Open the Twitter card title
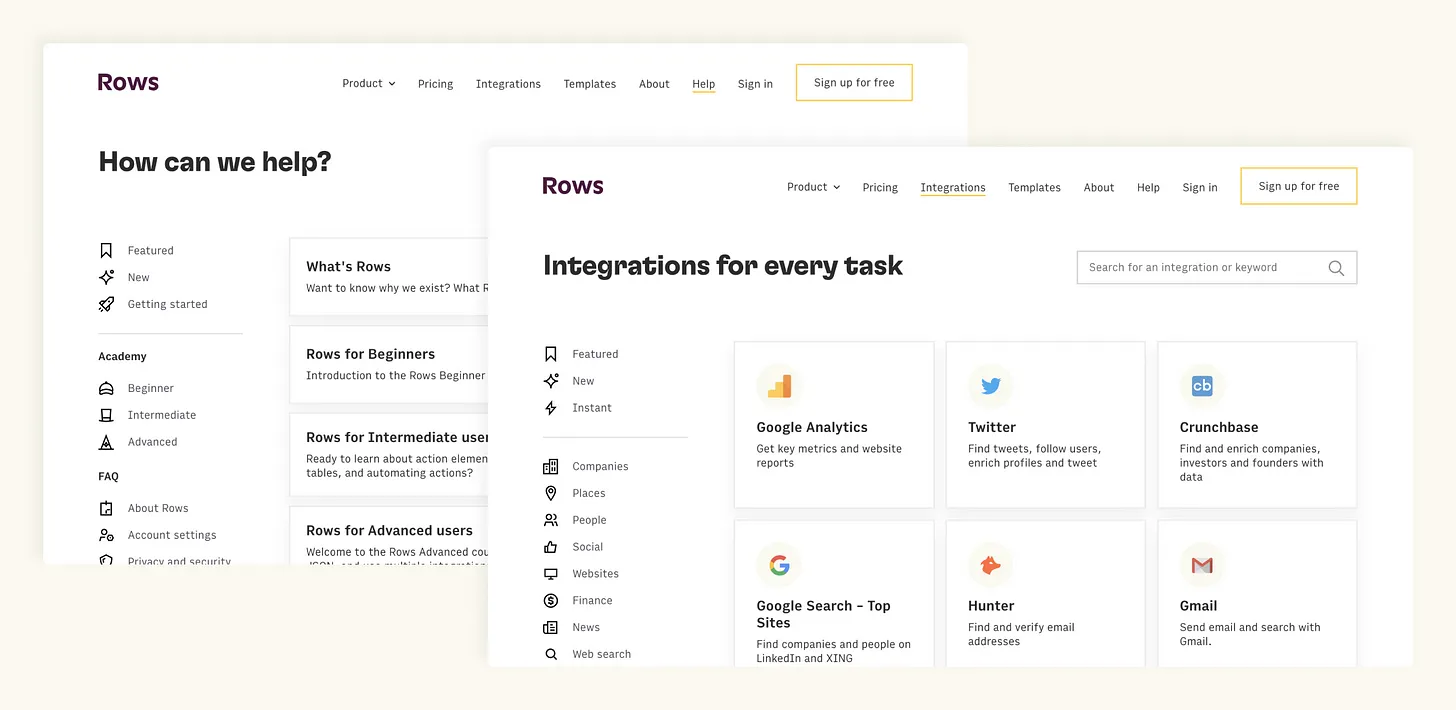The height and width of the screenshot is (710, 1456). 992,427
